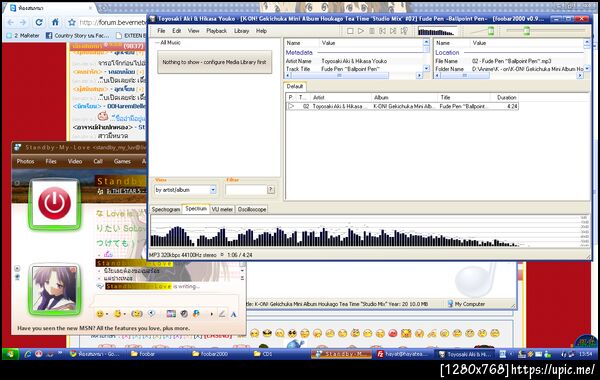Screen dimensions: 600x380
Task: Open the MSN emoticon picker smiley
Action: [100, 314]
